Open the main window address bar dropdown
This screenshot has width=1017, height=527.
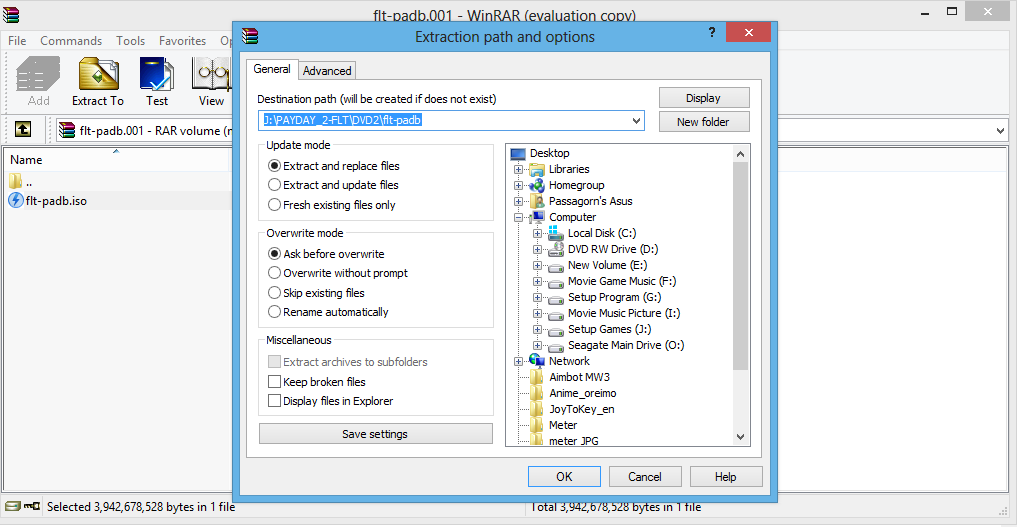click(x=999, y=130)
